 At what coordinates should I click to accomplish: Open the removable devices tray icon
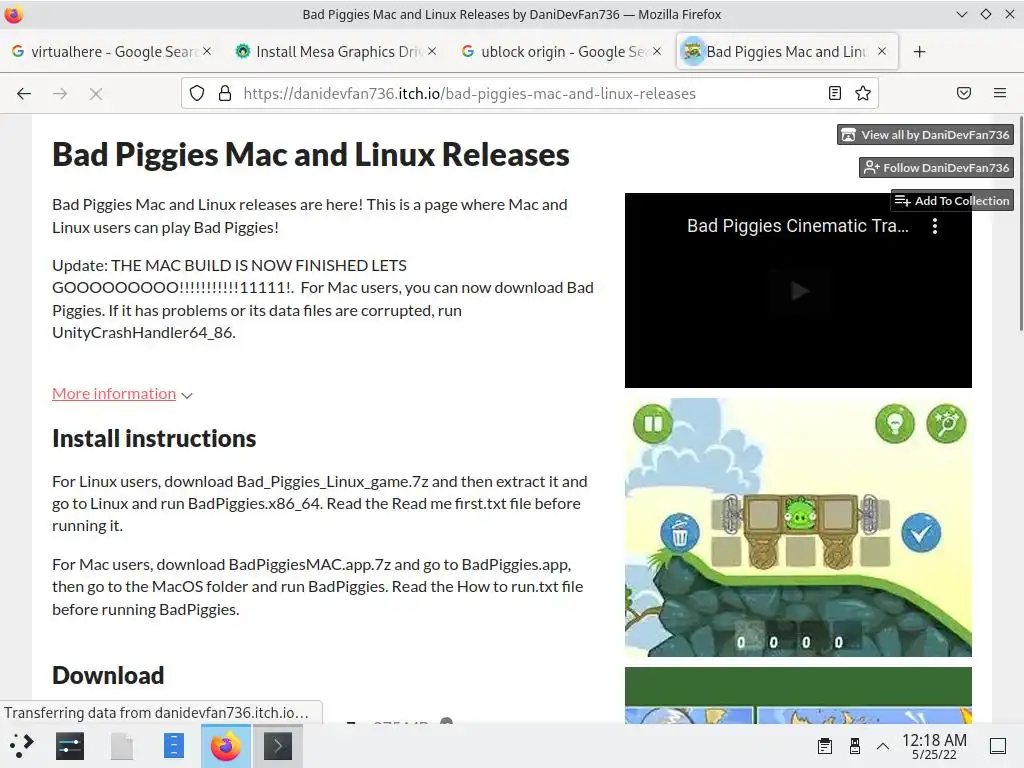pyautogui.click(x=854, y=746)
